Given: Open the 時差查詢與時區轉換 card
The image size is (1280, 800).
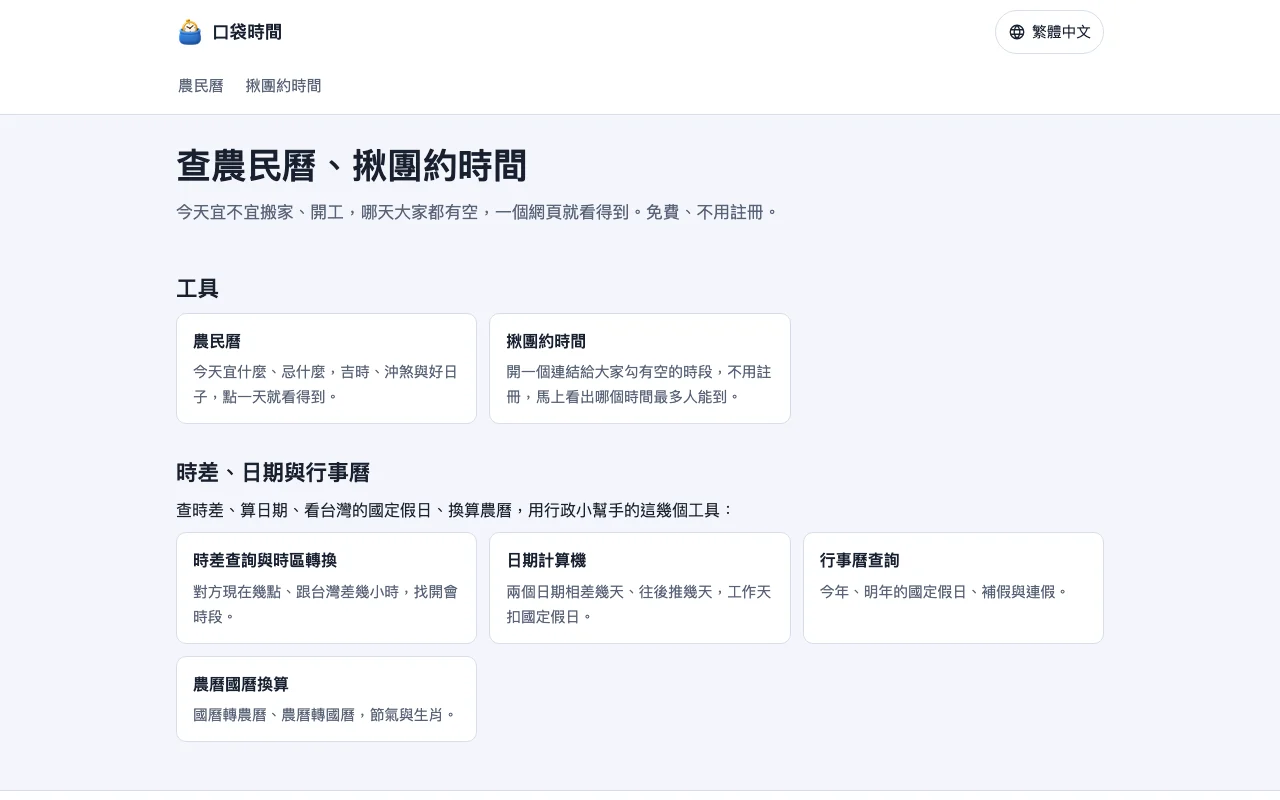Looking at the screenshot, I should click(x=326, y=588).
